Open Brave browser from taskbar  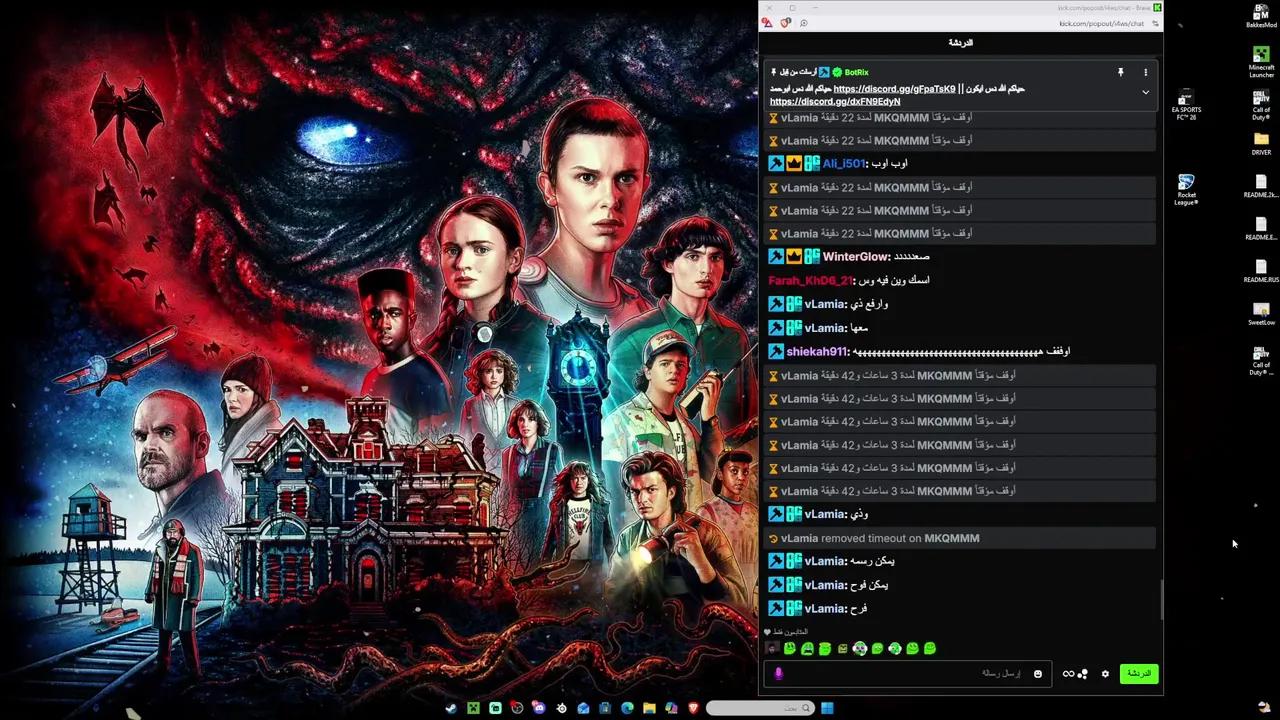pos(693,708)
